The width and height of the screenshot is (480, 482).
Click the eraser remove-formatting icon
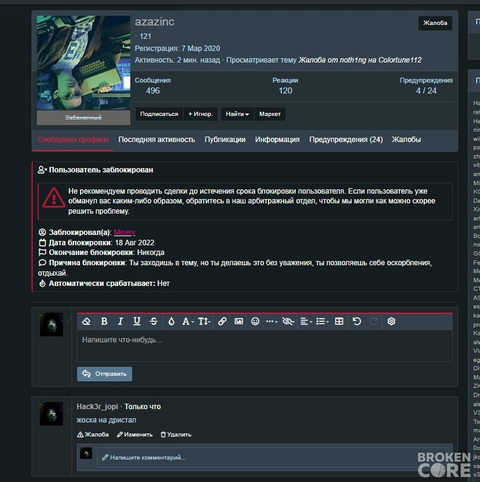86,321
